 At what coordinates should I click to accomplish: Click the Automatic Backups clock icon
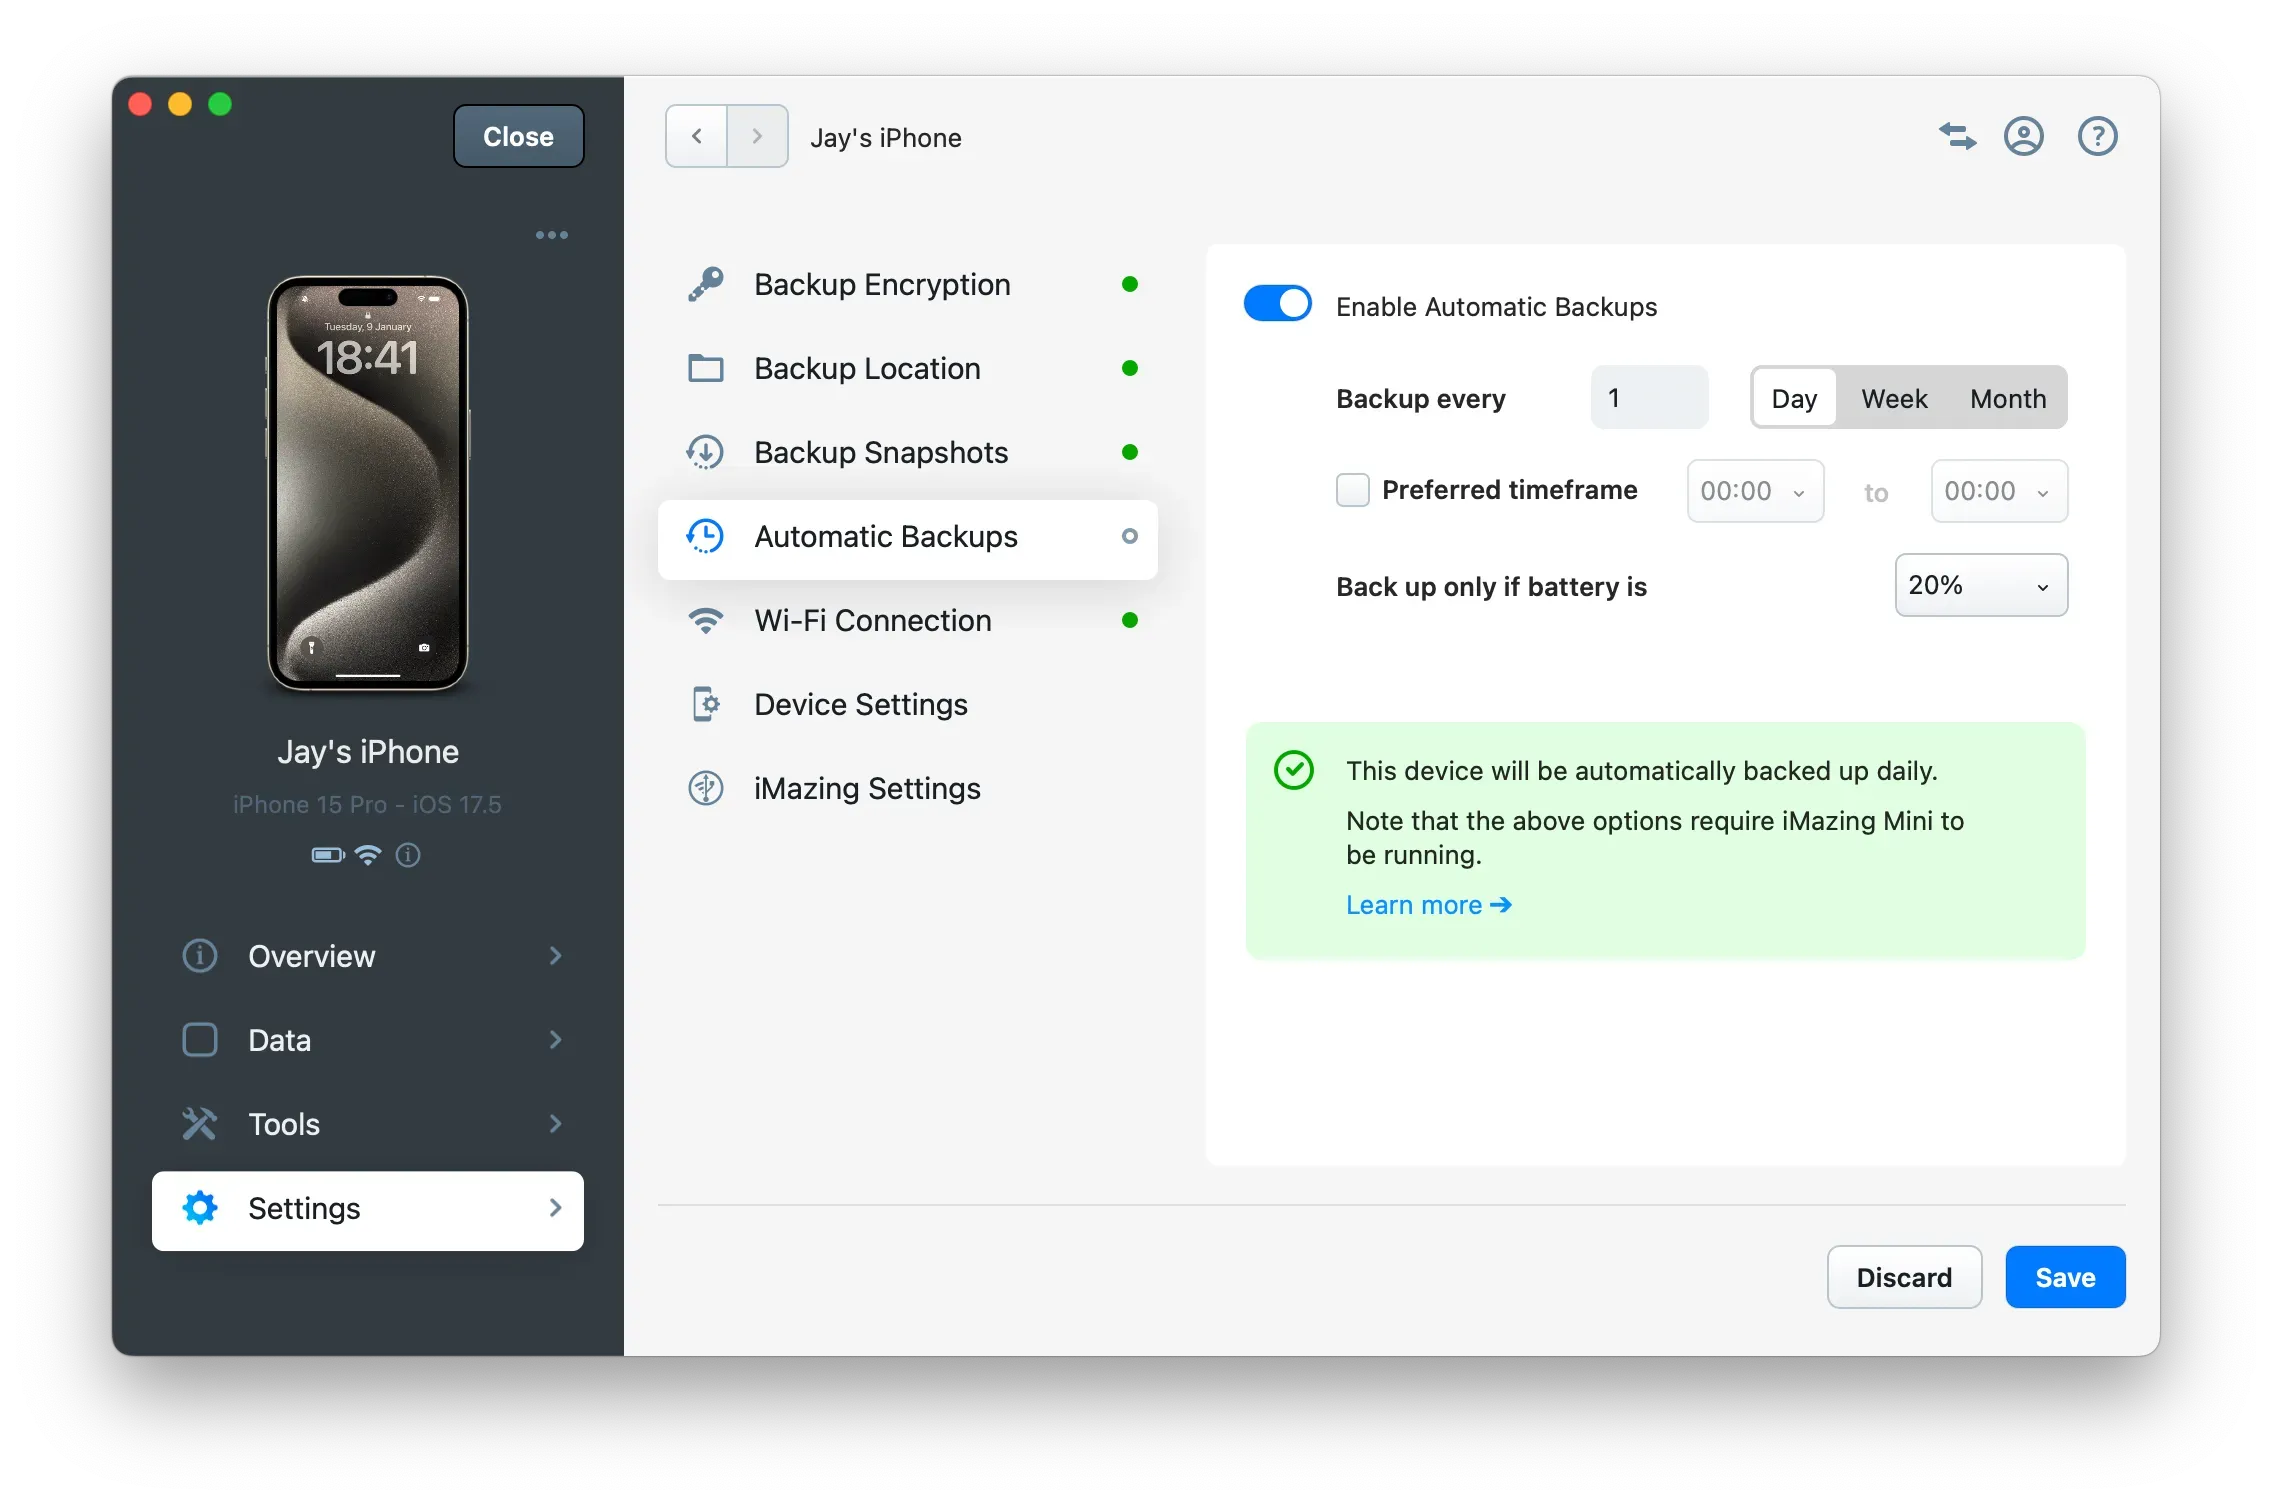[706, 536]
